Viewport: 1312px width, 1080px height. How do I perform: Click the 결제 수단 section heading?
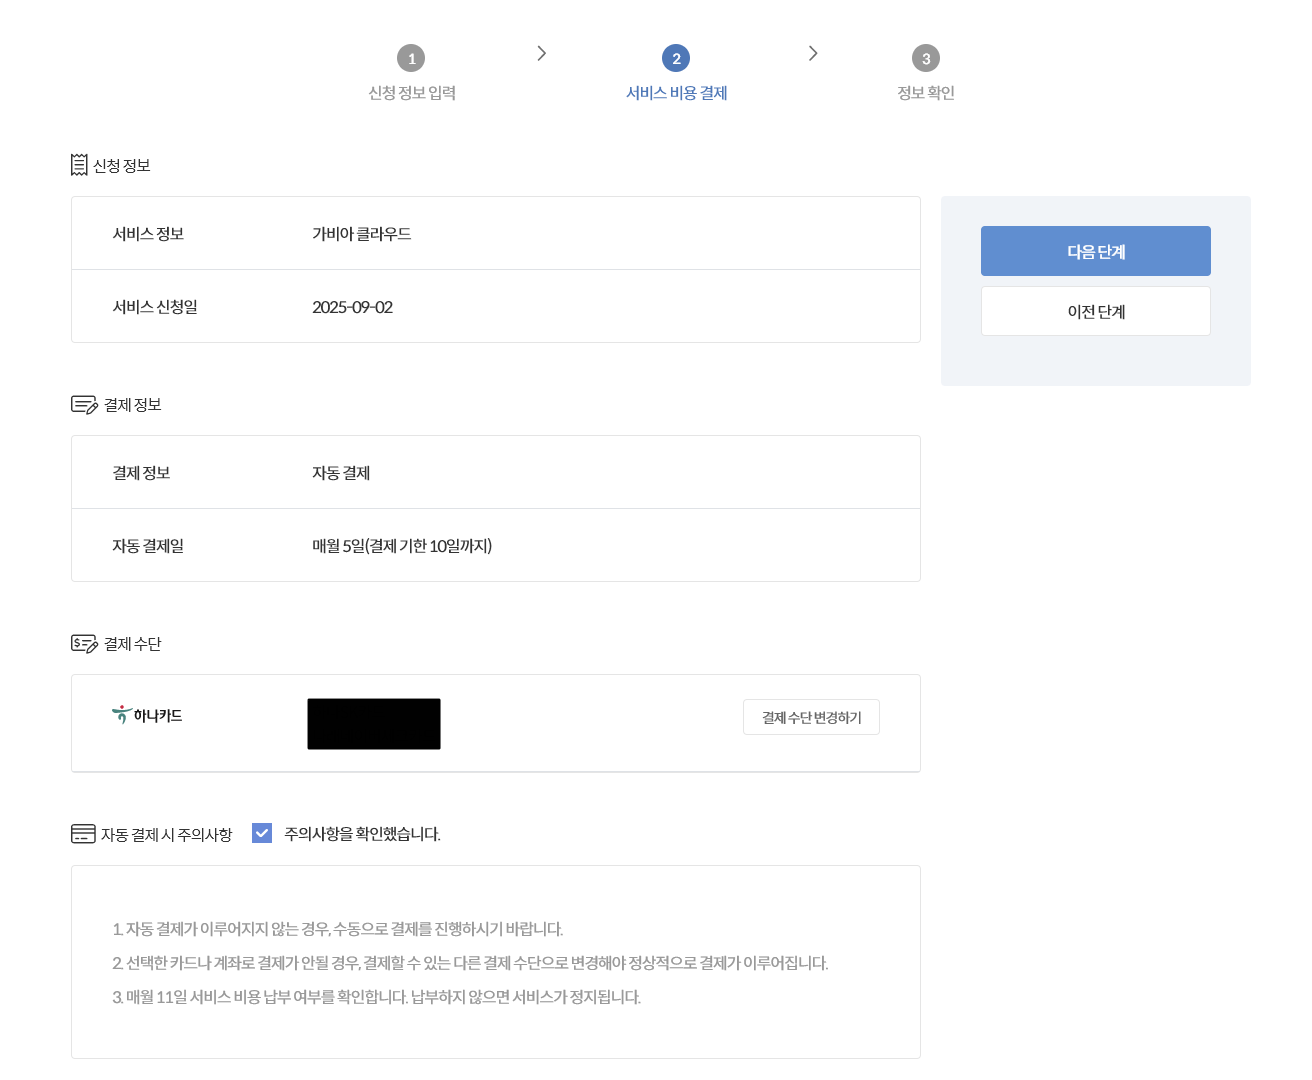[x=132, y=644]
